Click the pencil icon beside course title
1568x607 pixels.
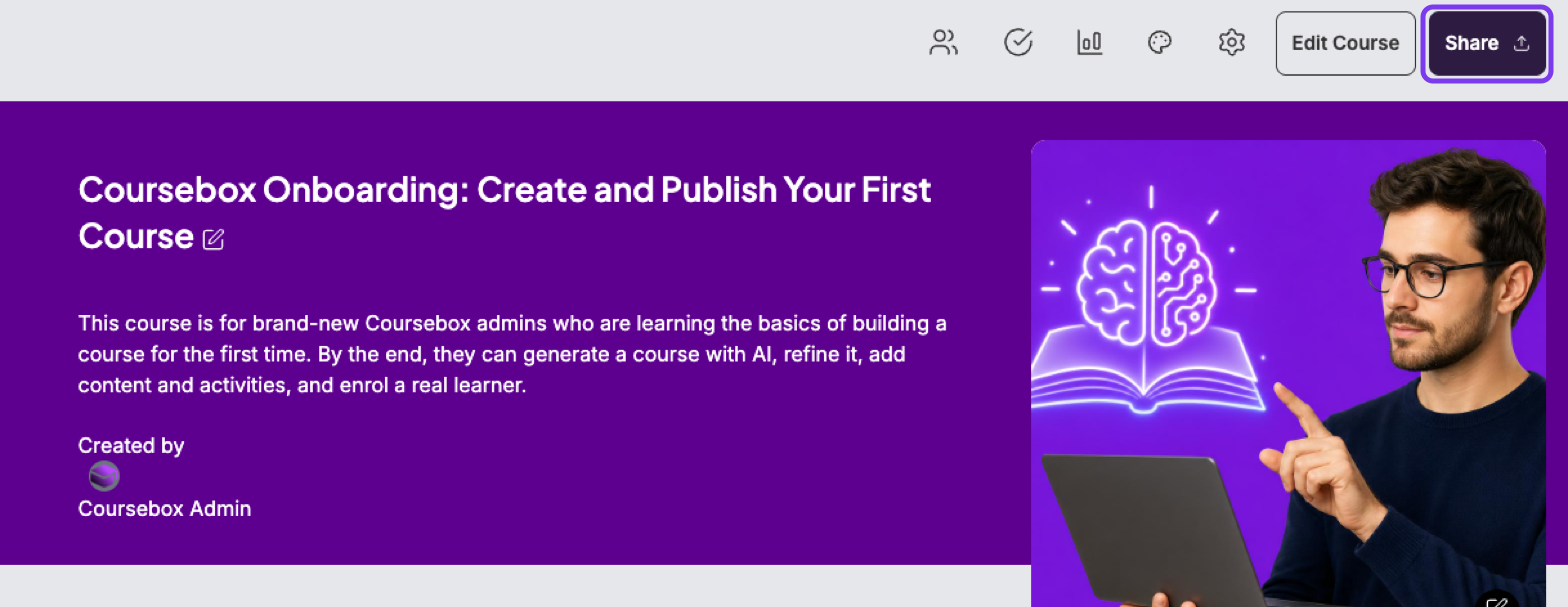click(214, 239)
